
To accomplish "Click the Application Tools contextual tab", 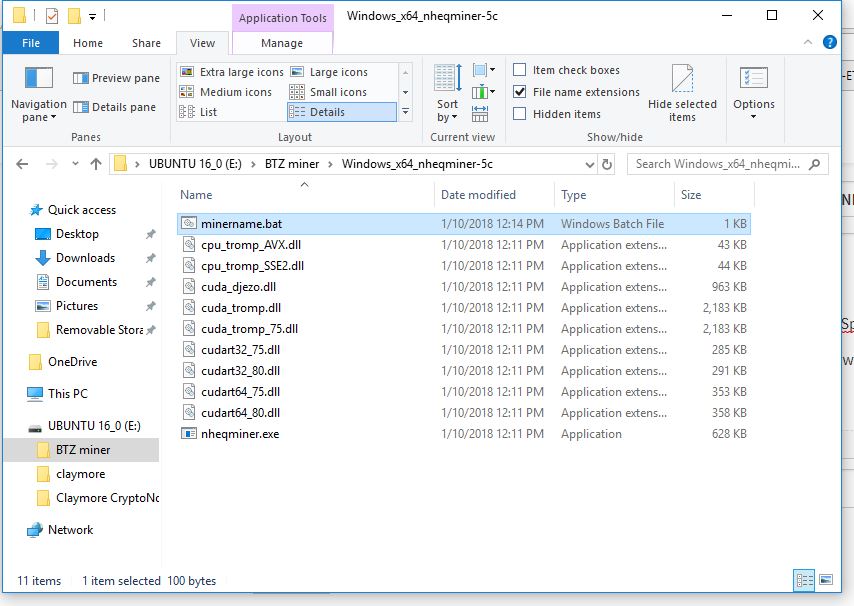I will point(283,18).
